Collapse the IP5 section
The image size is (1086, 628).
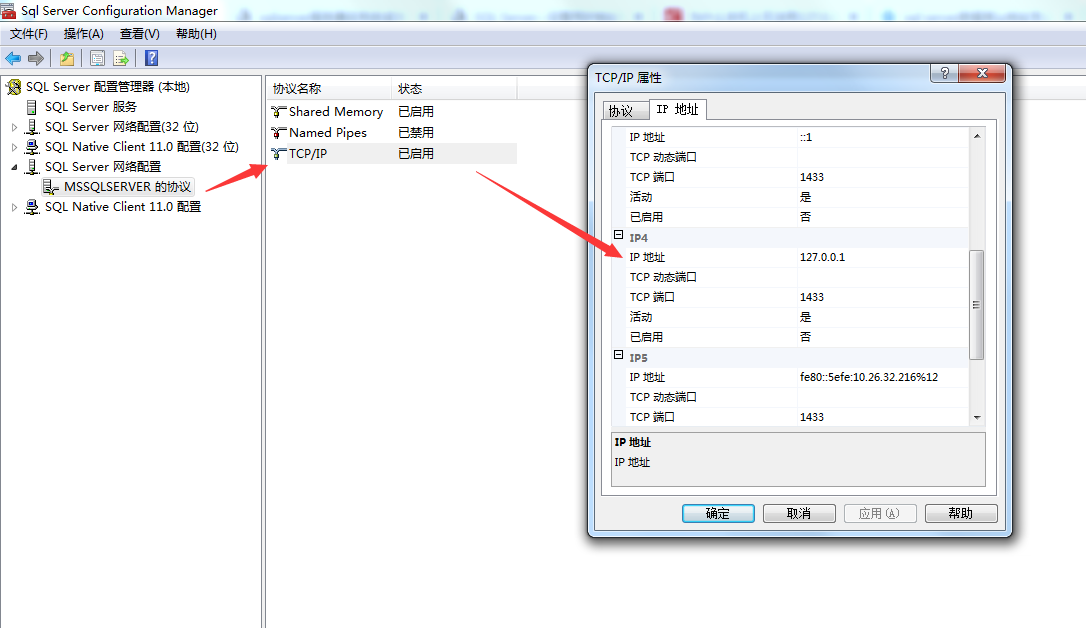point(618,355)
